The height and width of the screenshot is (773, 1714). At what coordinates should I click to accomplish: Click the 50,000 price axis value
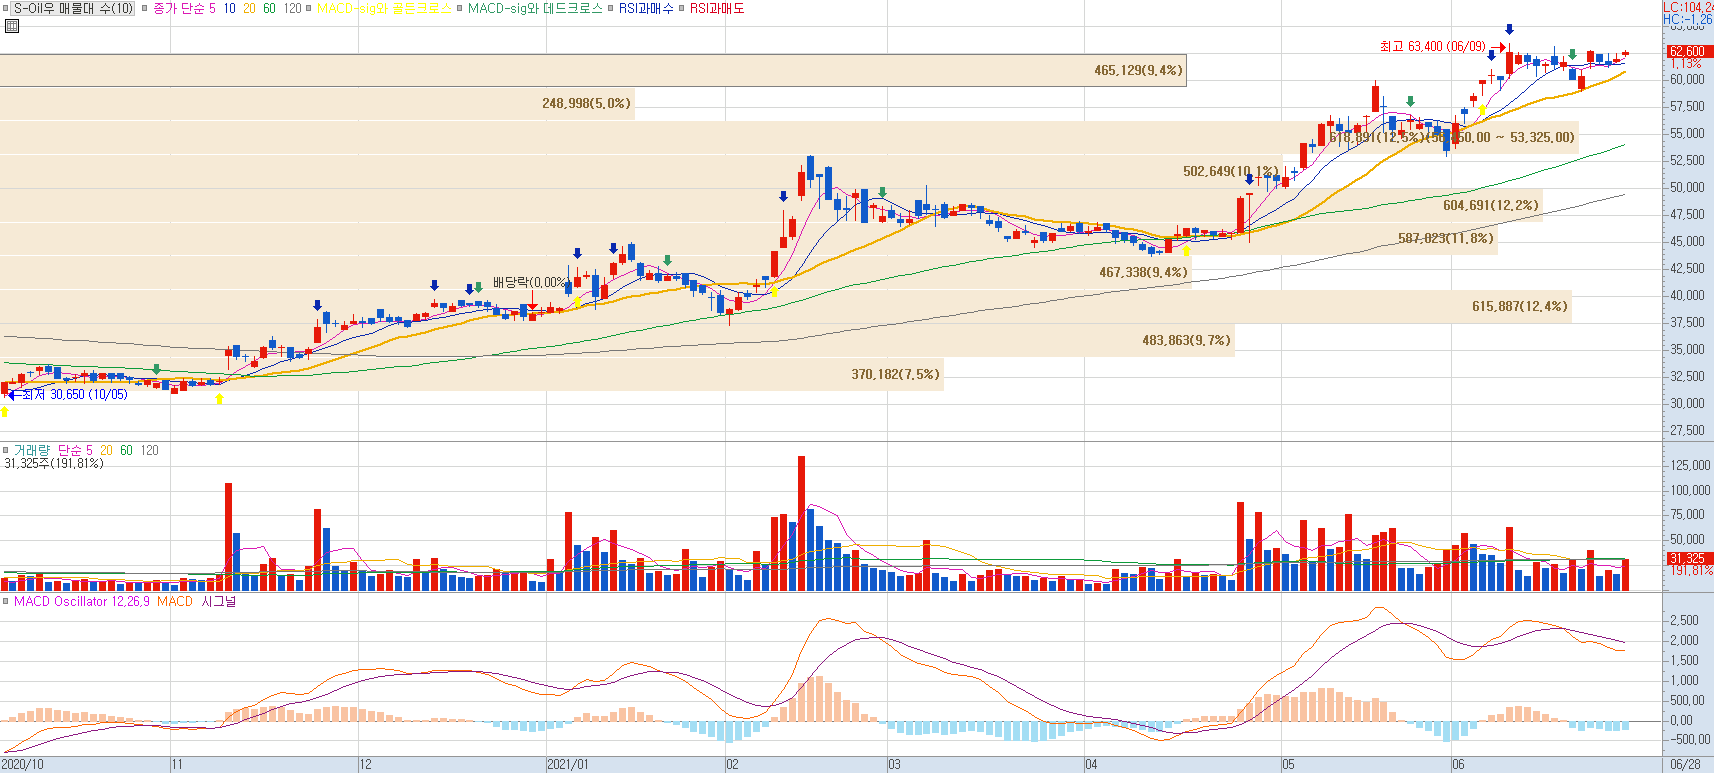click(x=1687, y=187)
